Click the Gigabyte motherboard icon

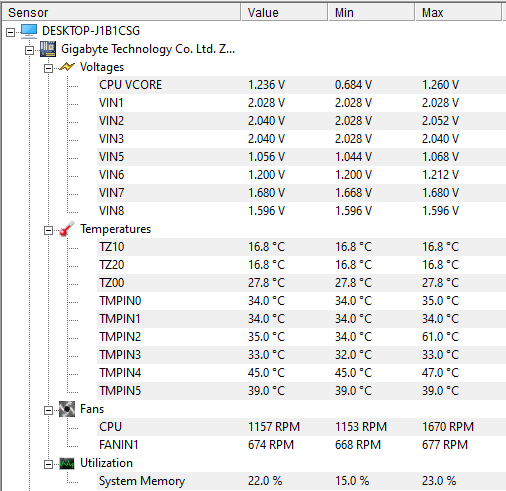coord(48,49)
